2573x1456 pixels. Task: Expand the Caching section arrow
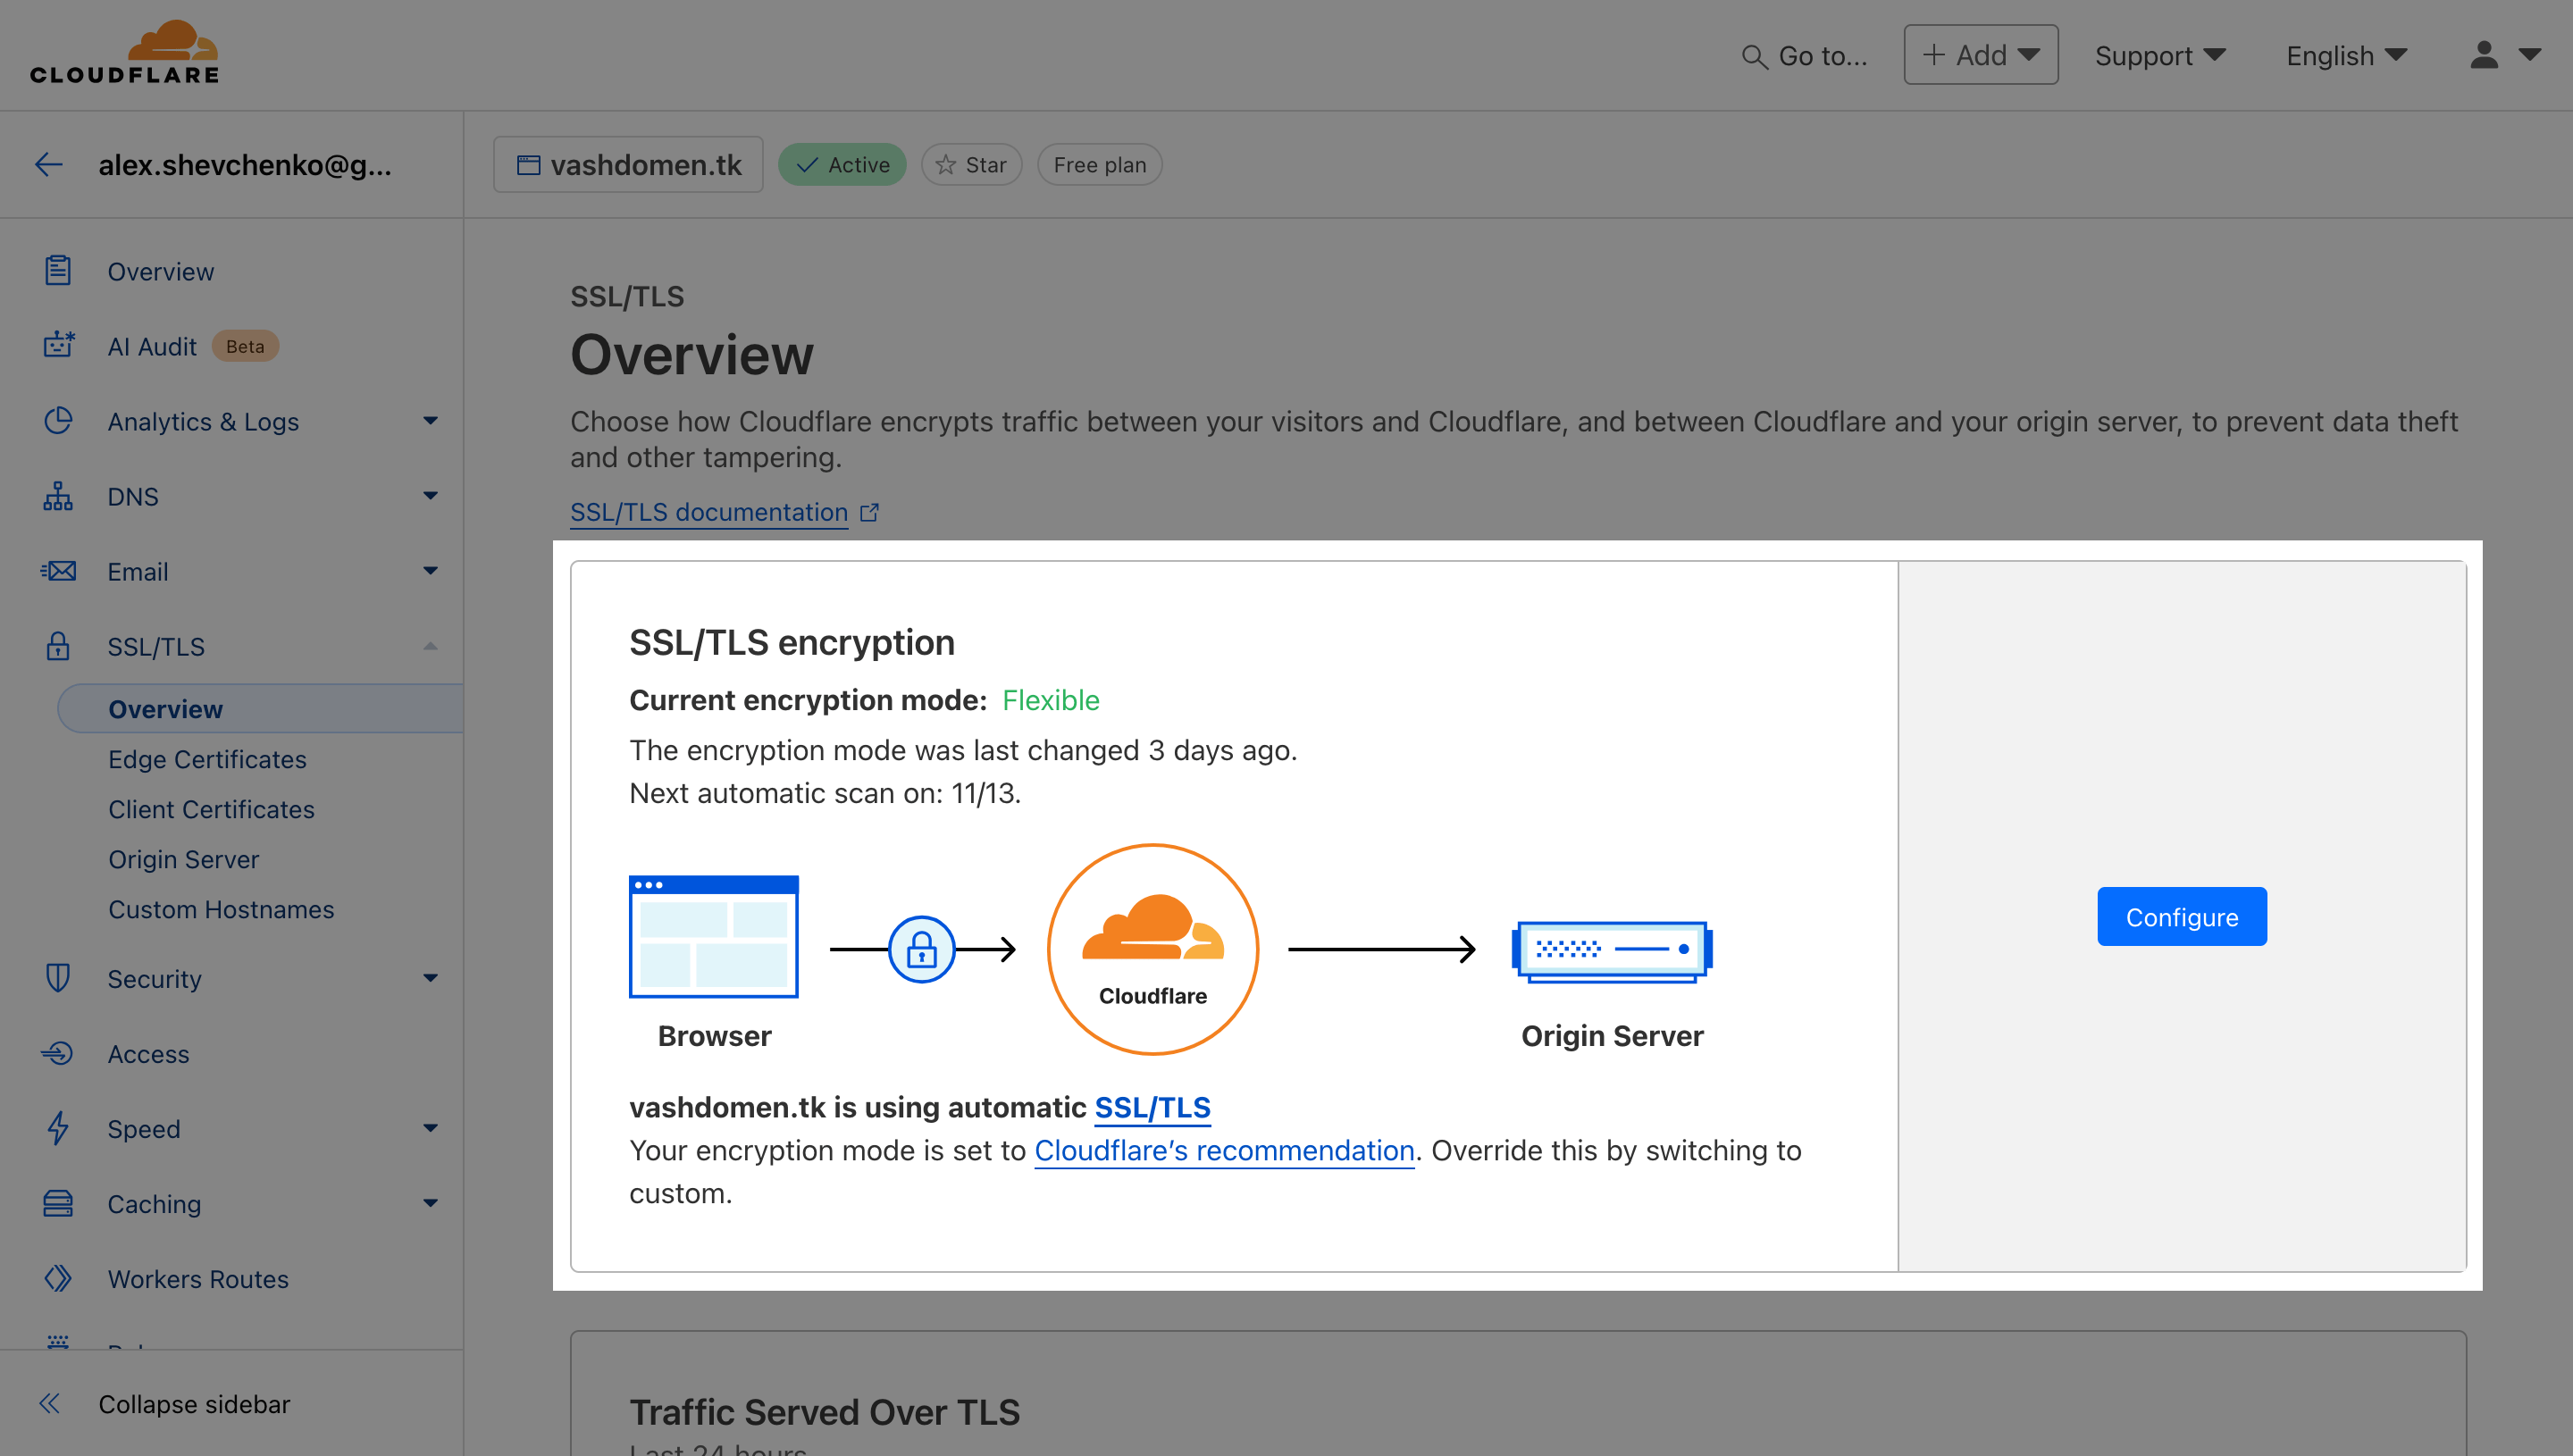click(x=430, y=1203)
